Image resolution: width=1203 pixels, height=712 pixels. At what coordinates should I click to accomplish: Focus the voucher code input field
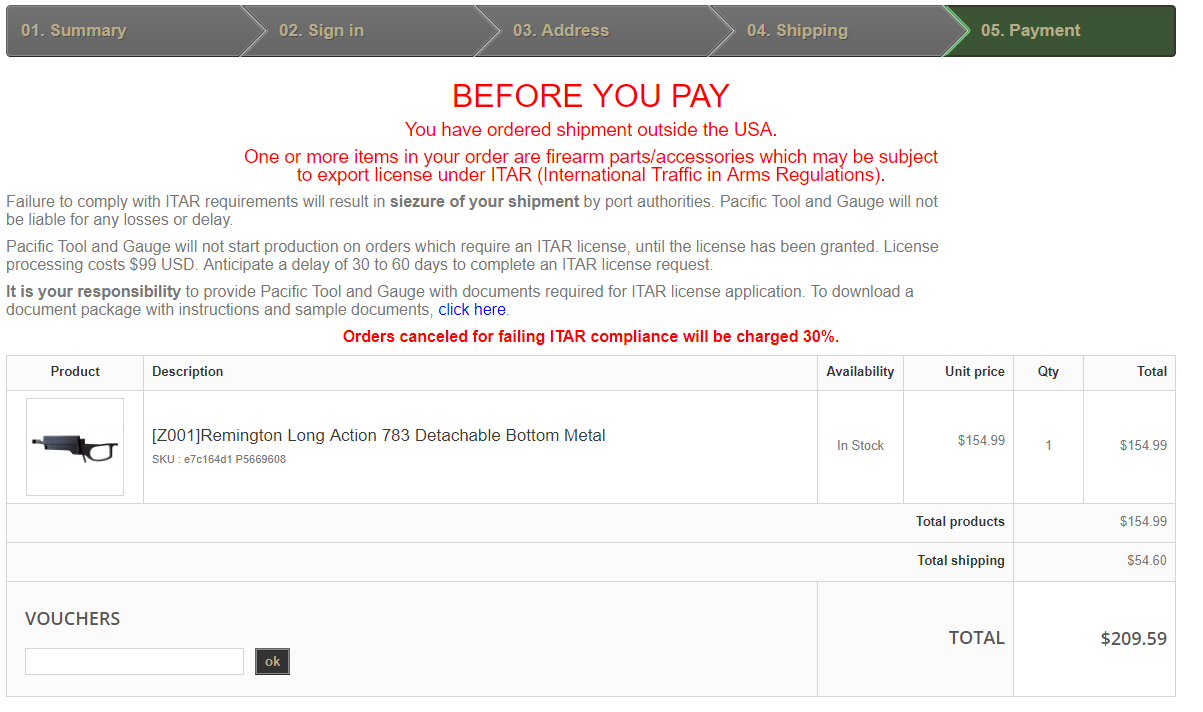(x=134, y=661)
